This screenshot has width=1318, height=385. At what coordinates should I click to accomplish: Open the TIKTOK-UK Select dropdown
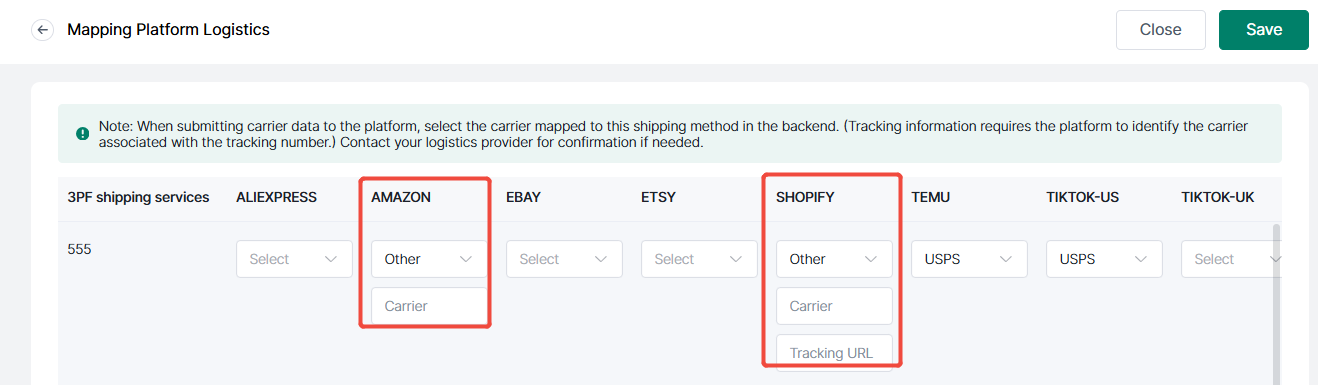1231,259
